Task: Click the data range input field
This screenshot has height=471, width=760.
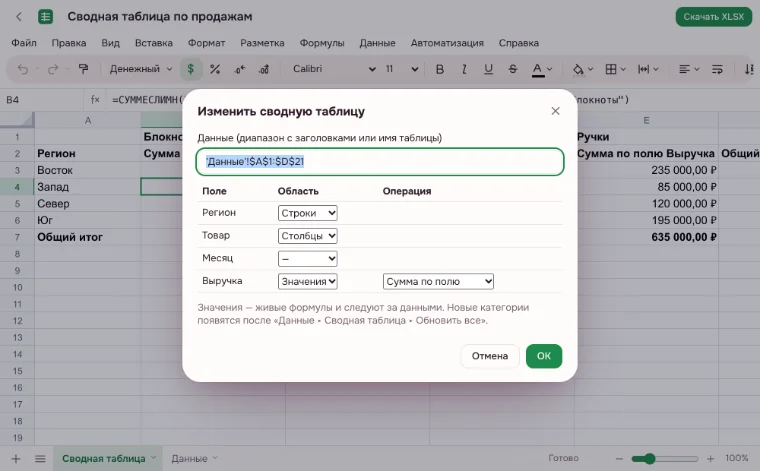Action: 380,161
